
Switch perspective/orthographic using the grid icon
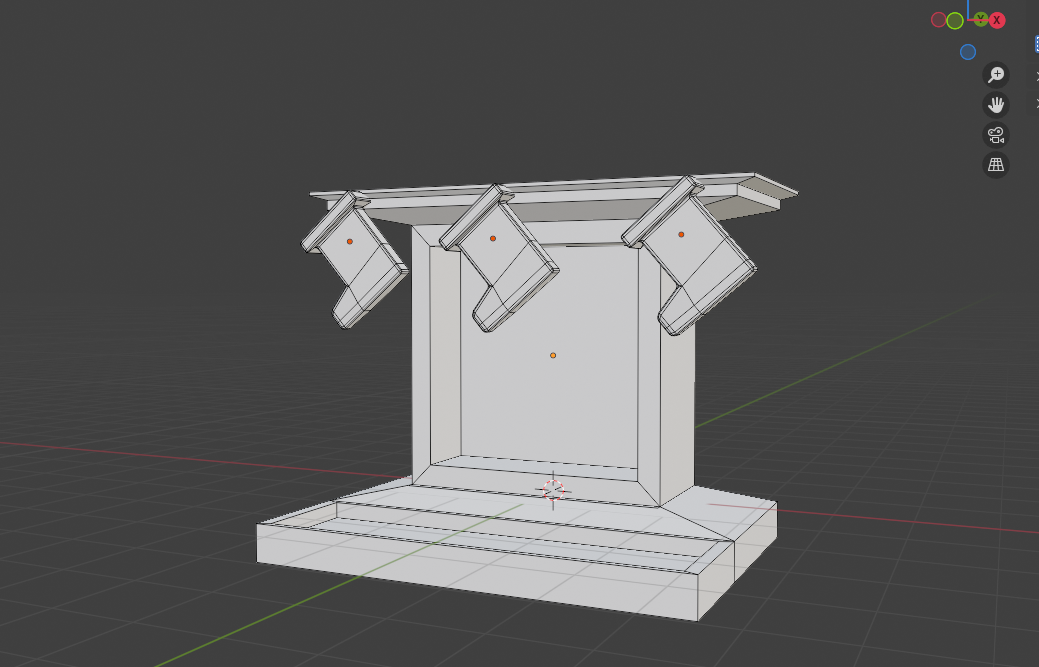click(996, 165)
